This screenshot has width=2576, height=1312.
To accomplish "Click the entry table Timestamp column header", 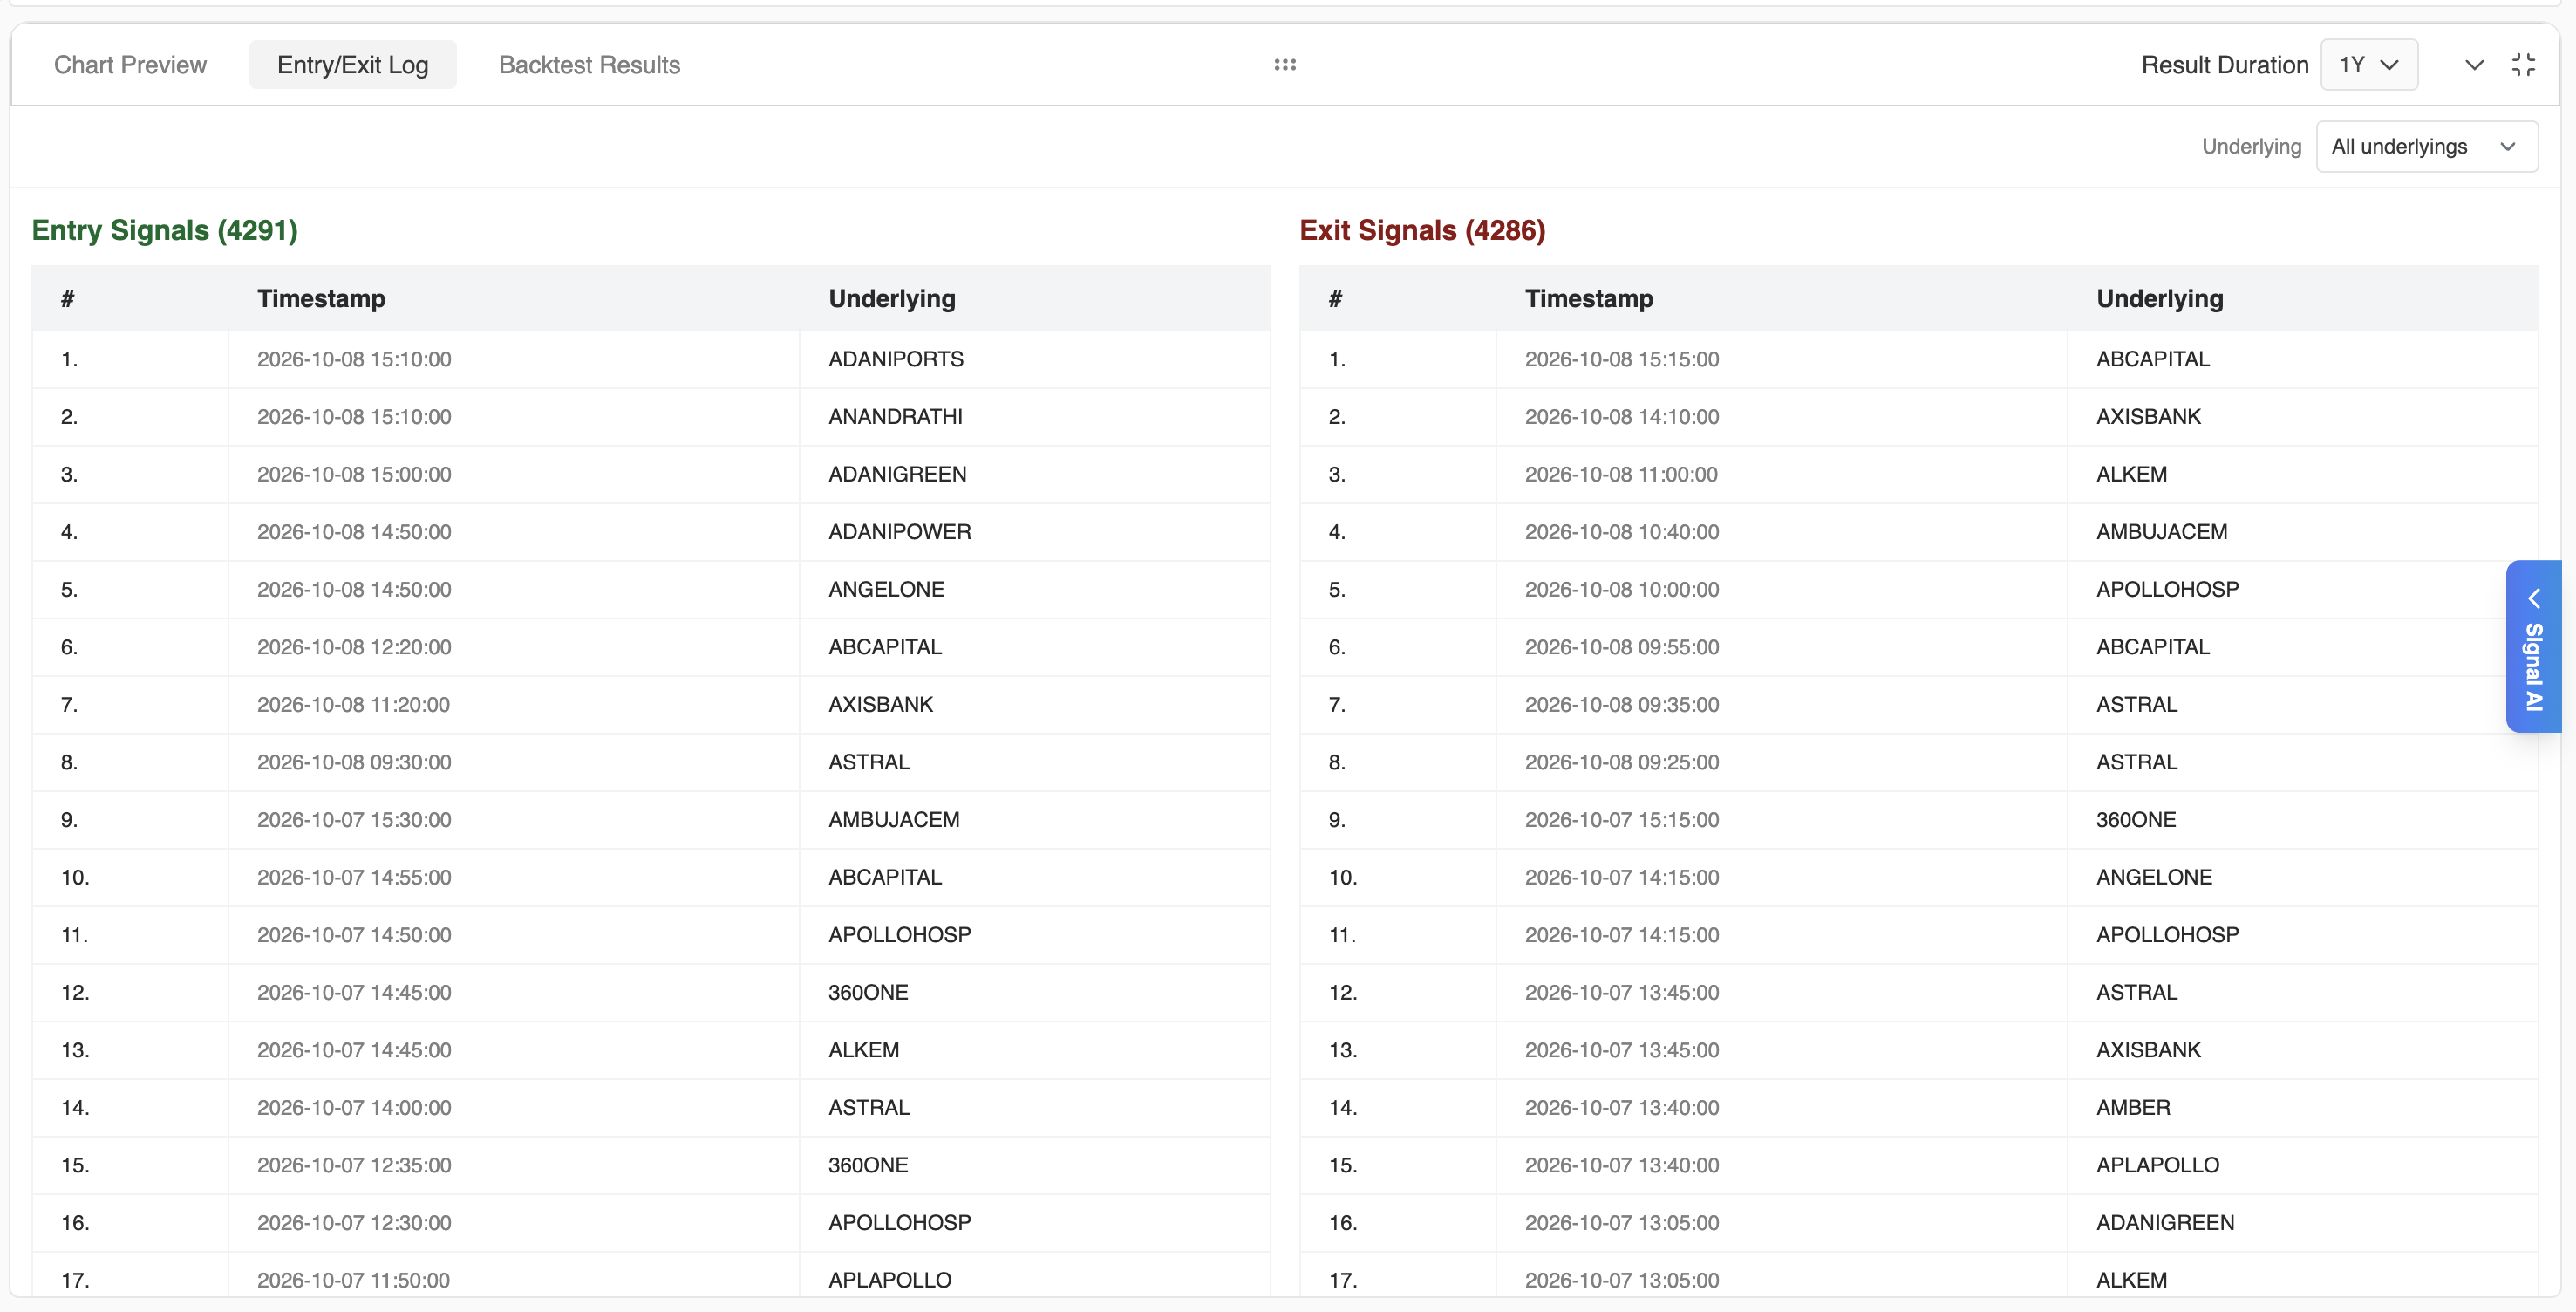I will (321, 298).
